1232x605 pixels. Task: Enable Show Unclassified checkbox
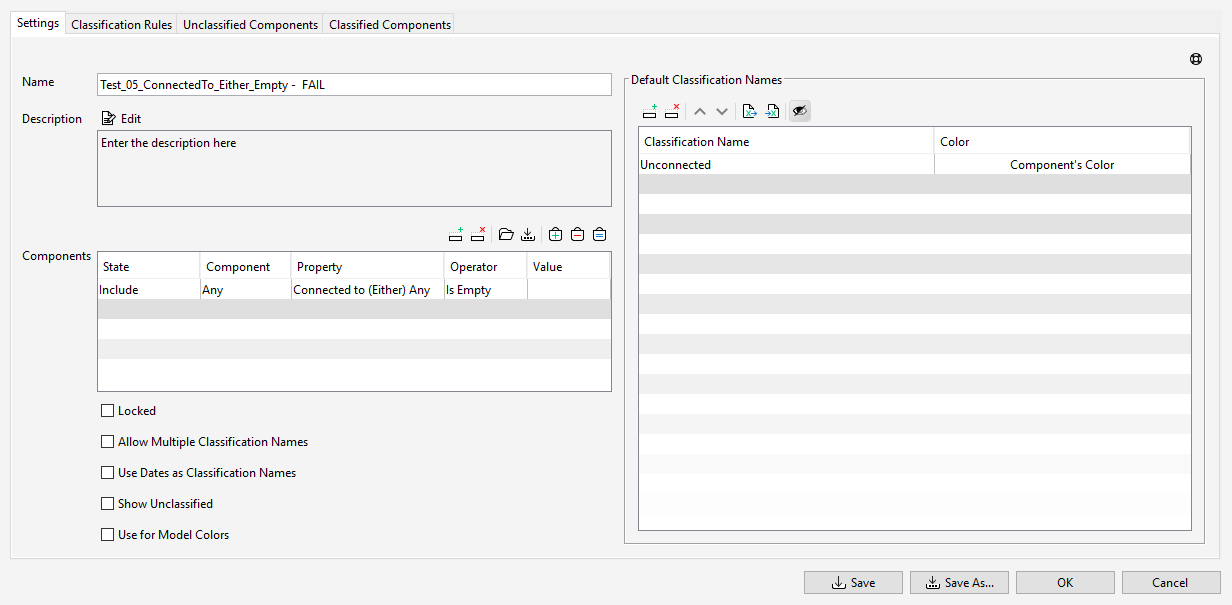[x=108, y=504]
